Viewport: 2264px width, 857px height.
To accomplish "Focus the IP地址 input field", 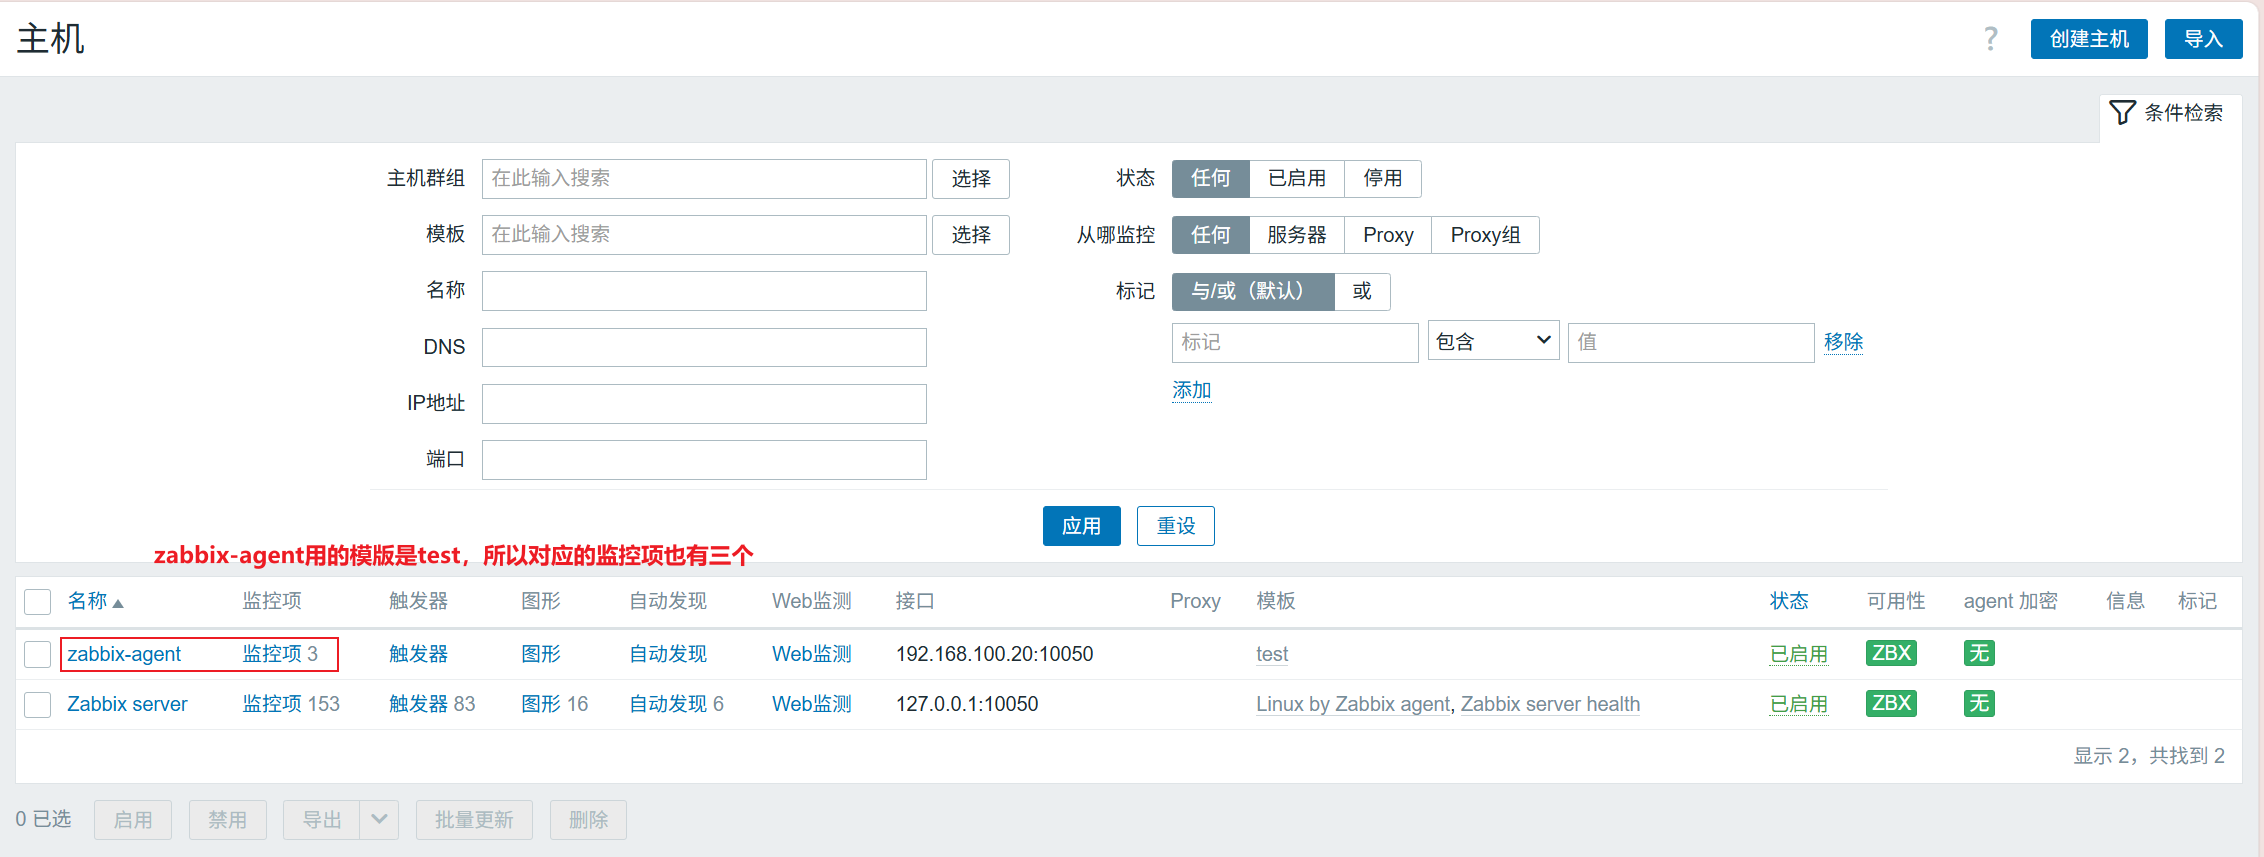I will [x=704, y=404].
